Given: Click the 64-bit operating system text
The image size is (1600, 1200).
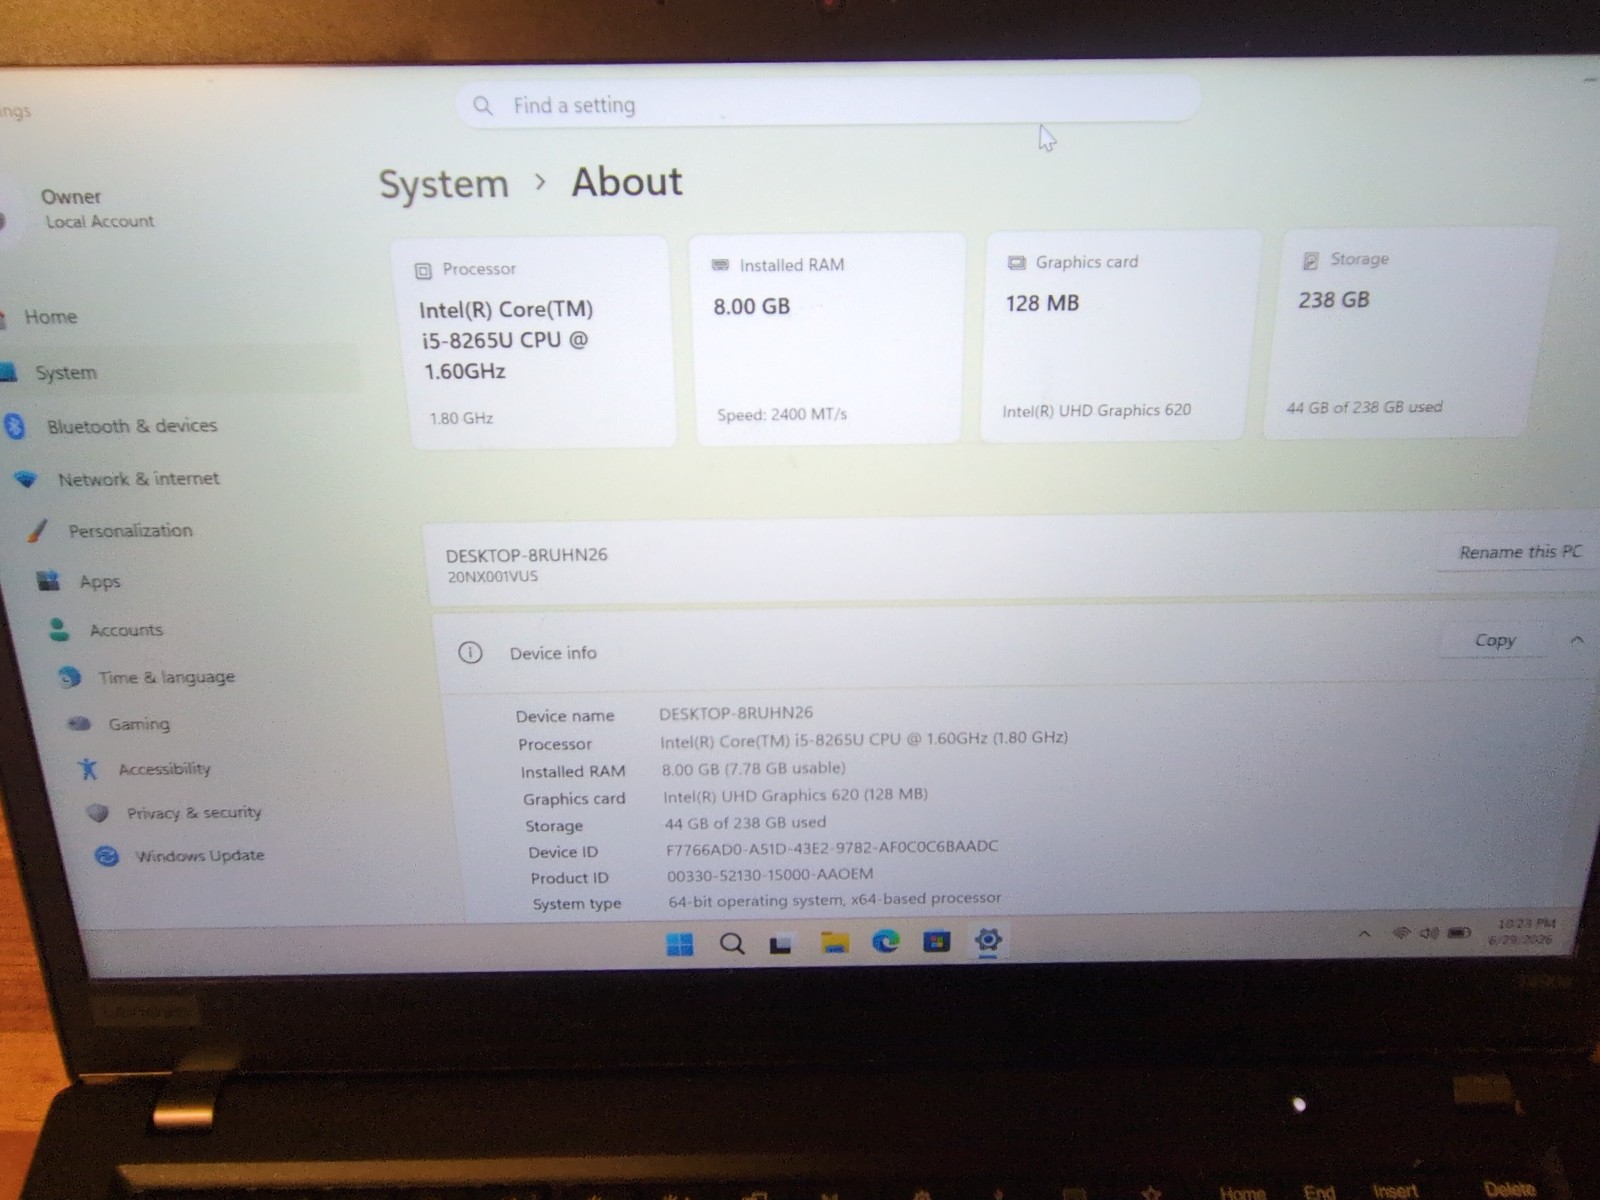Looking at the screenshot, I should [x=835, y=899].
